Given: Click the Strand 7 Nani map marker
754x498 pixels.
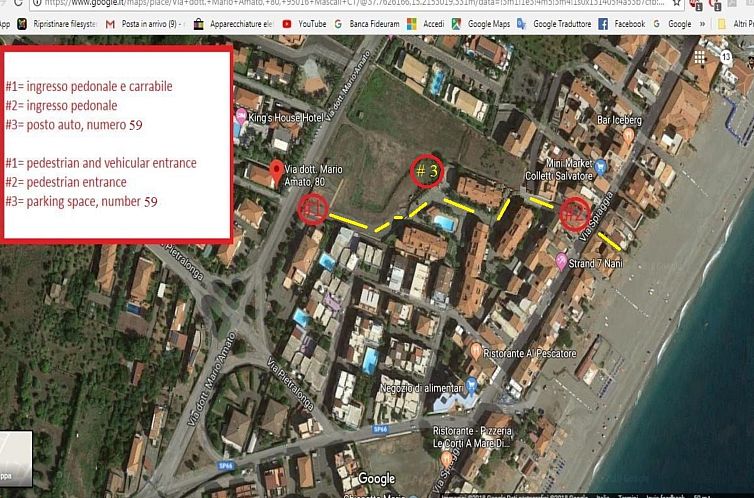Looking at the screenshot, I should point(561,261).
